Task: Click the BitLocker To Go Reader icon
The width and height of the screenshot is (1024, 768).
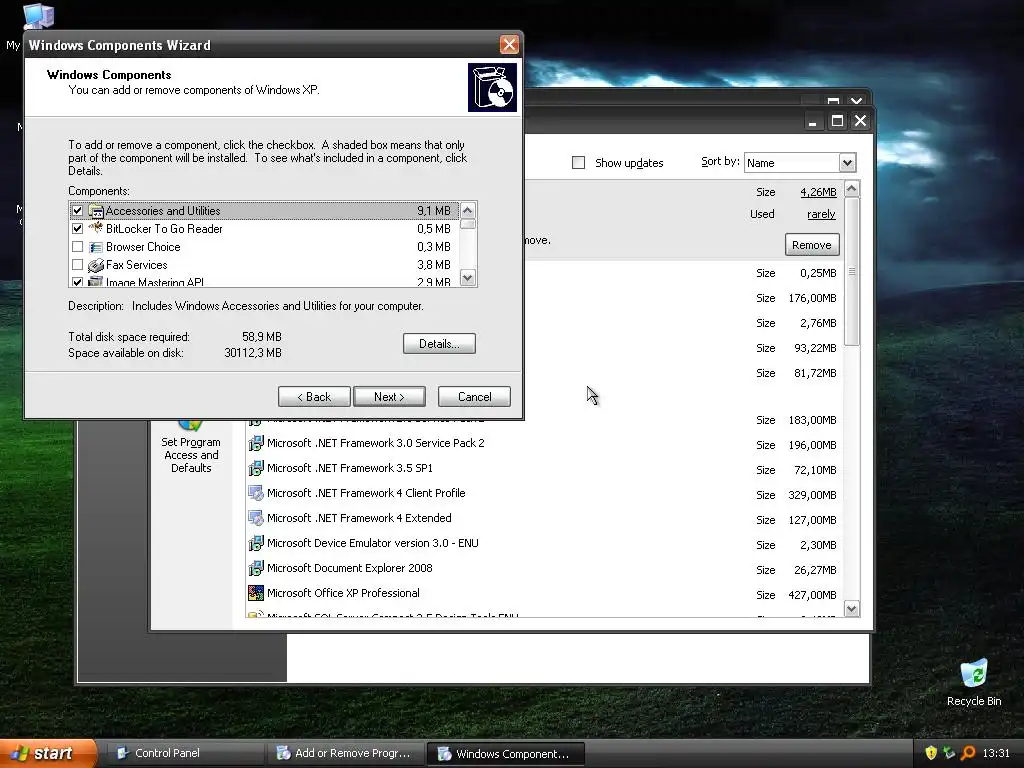Action: point(96,228)
